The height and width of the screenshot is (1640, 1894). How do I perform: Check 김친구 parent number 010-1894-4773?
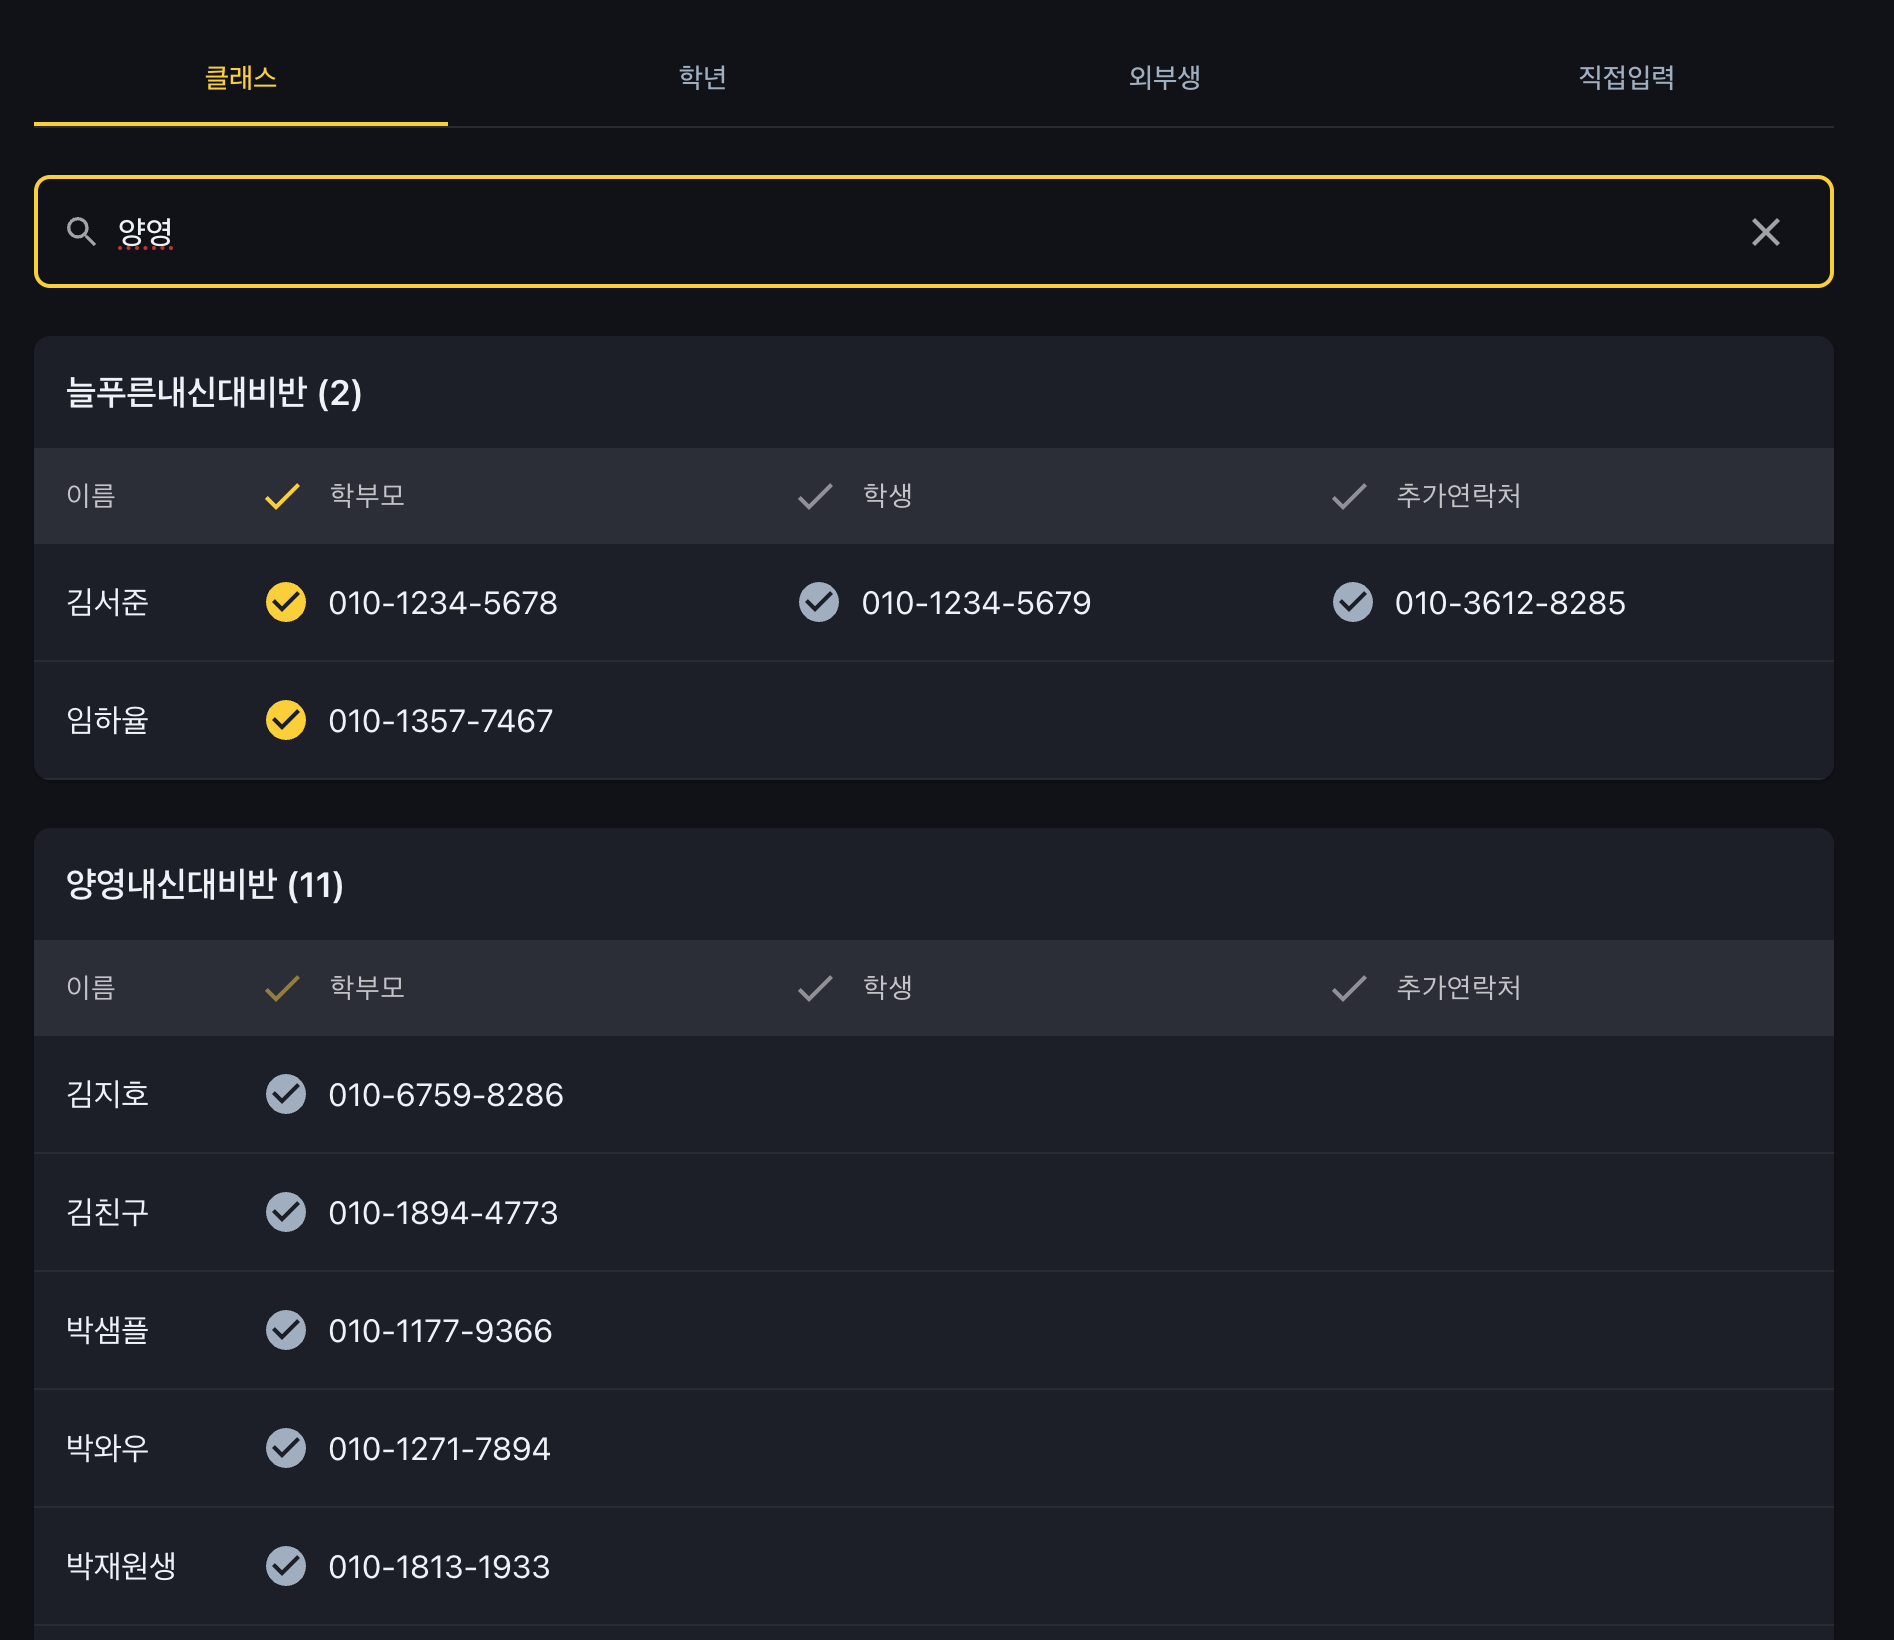coord(286,1212)
